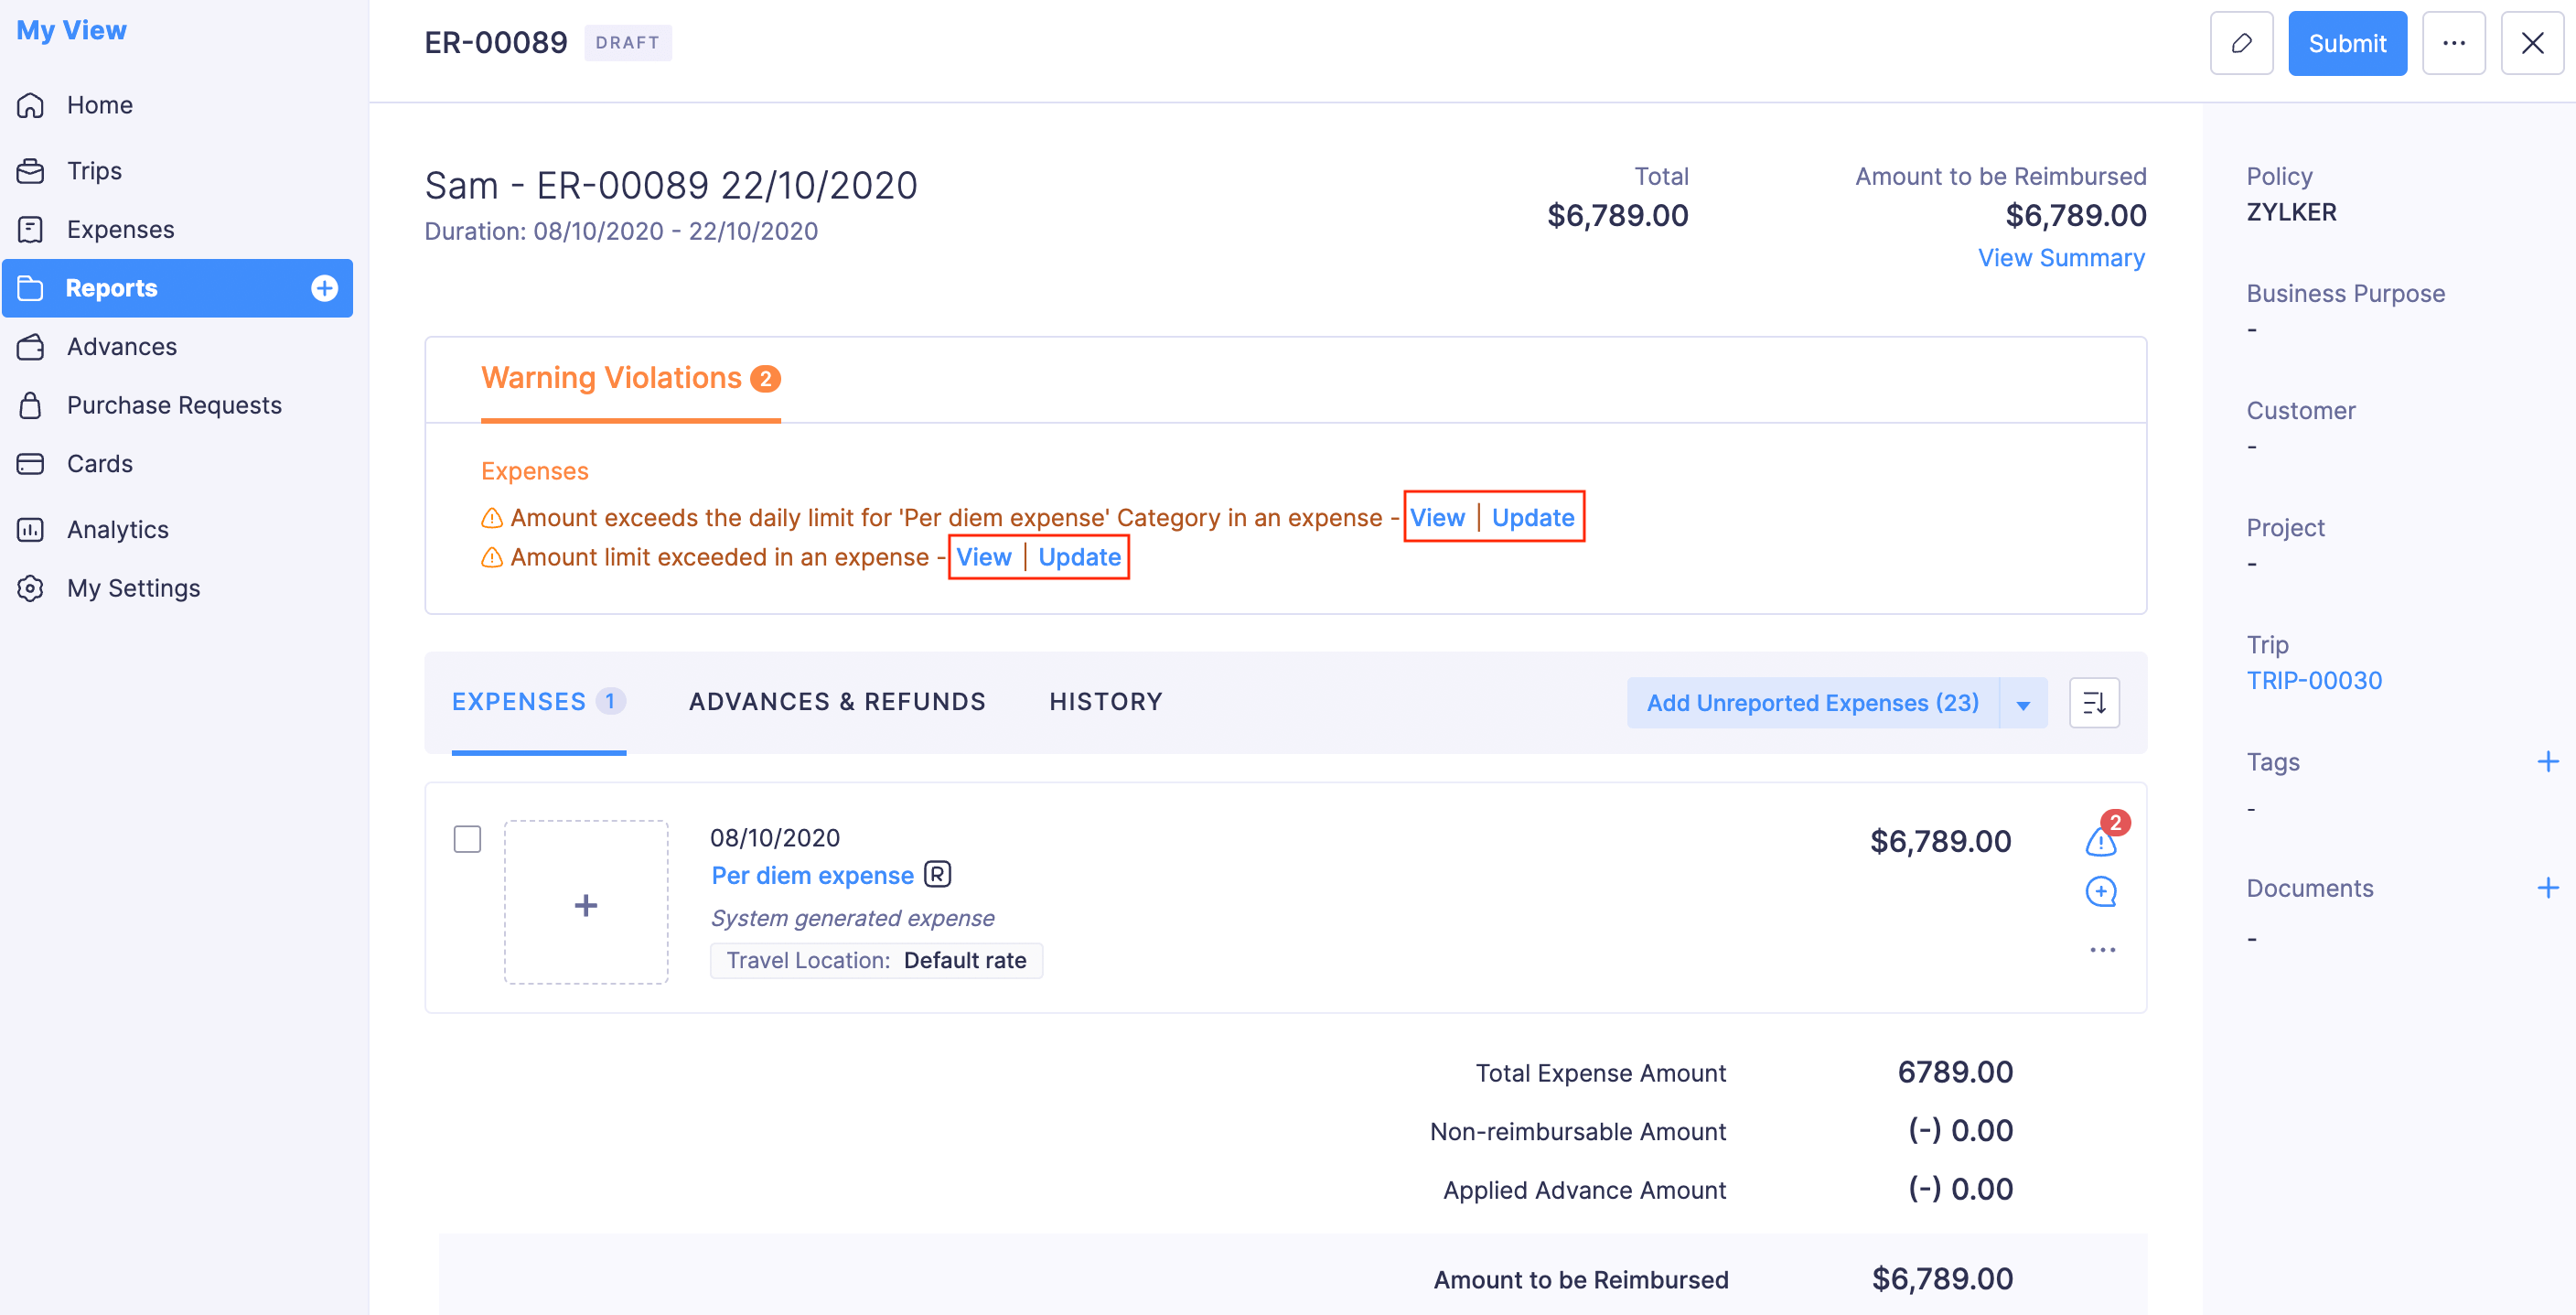Open the TRIP-00030 link
2576x1315 pixels.
[x=2313, y=681]
